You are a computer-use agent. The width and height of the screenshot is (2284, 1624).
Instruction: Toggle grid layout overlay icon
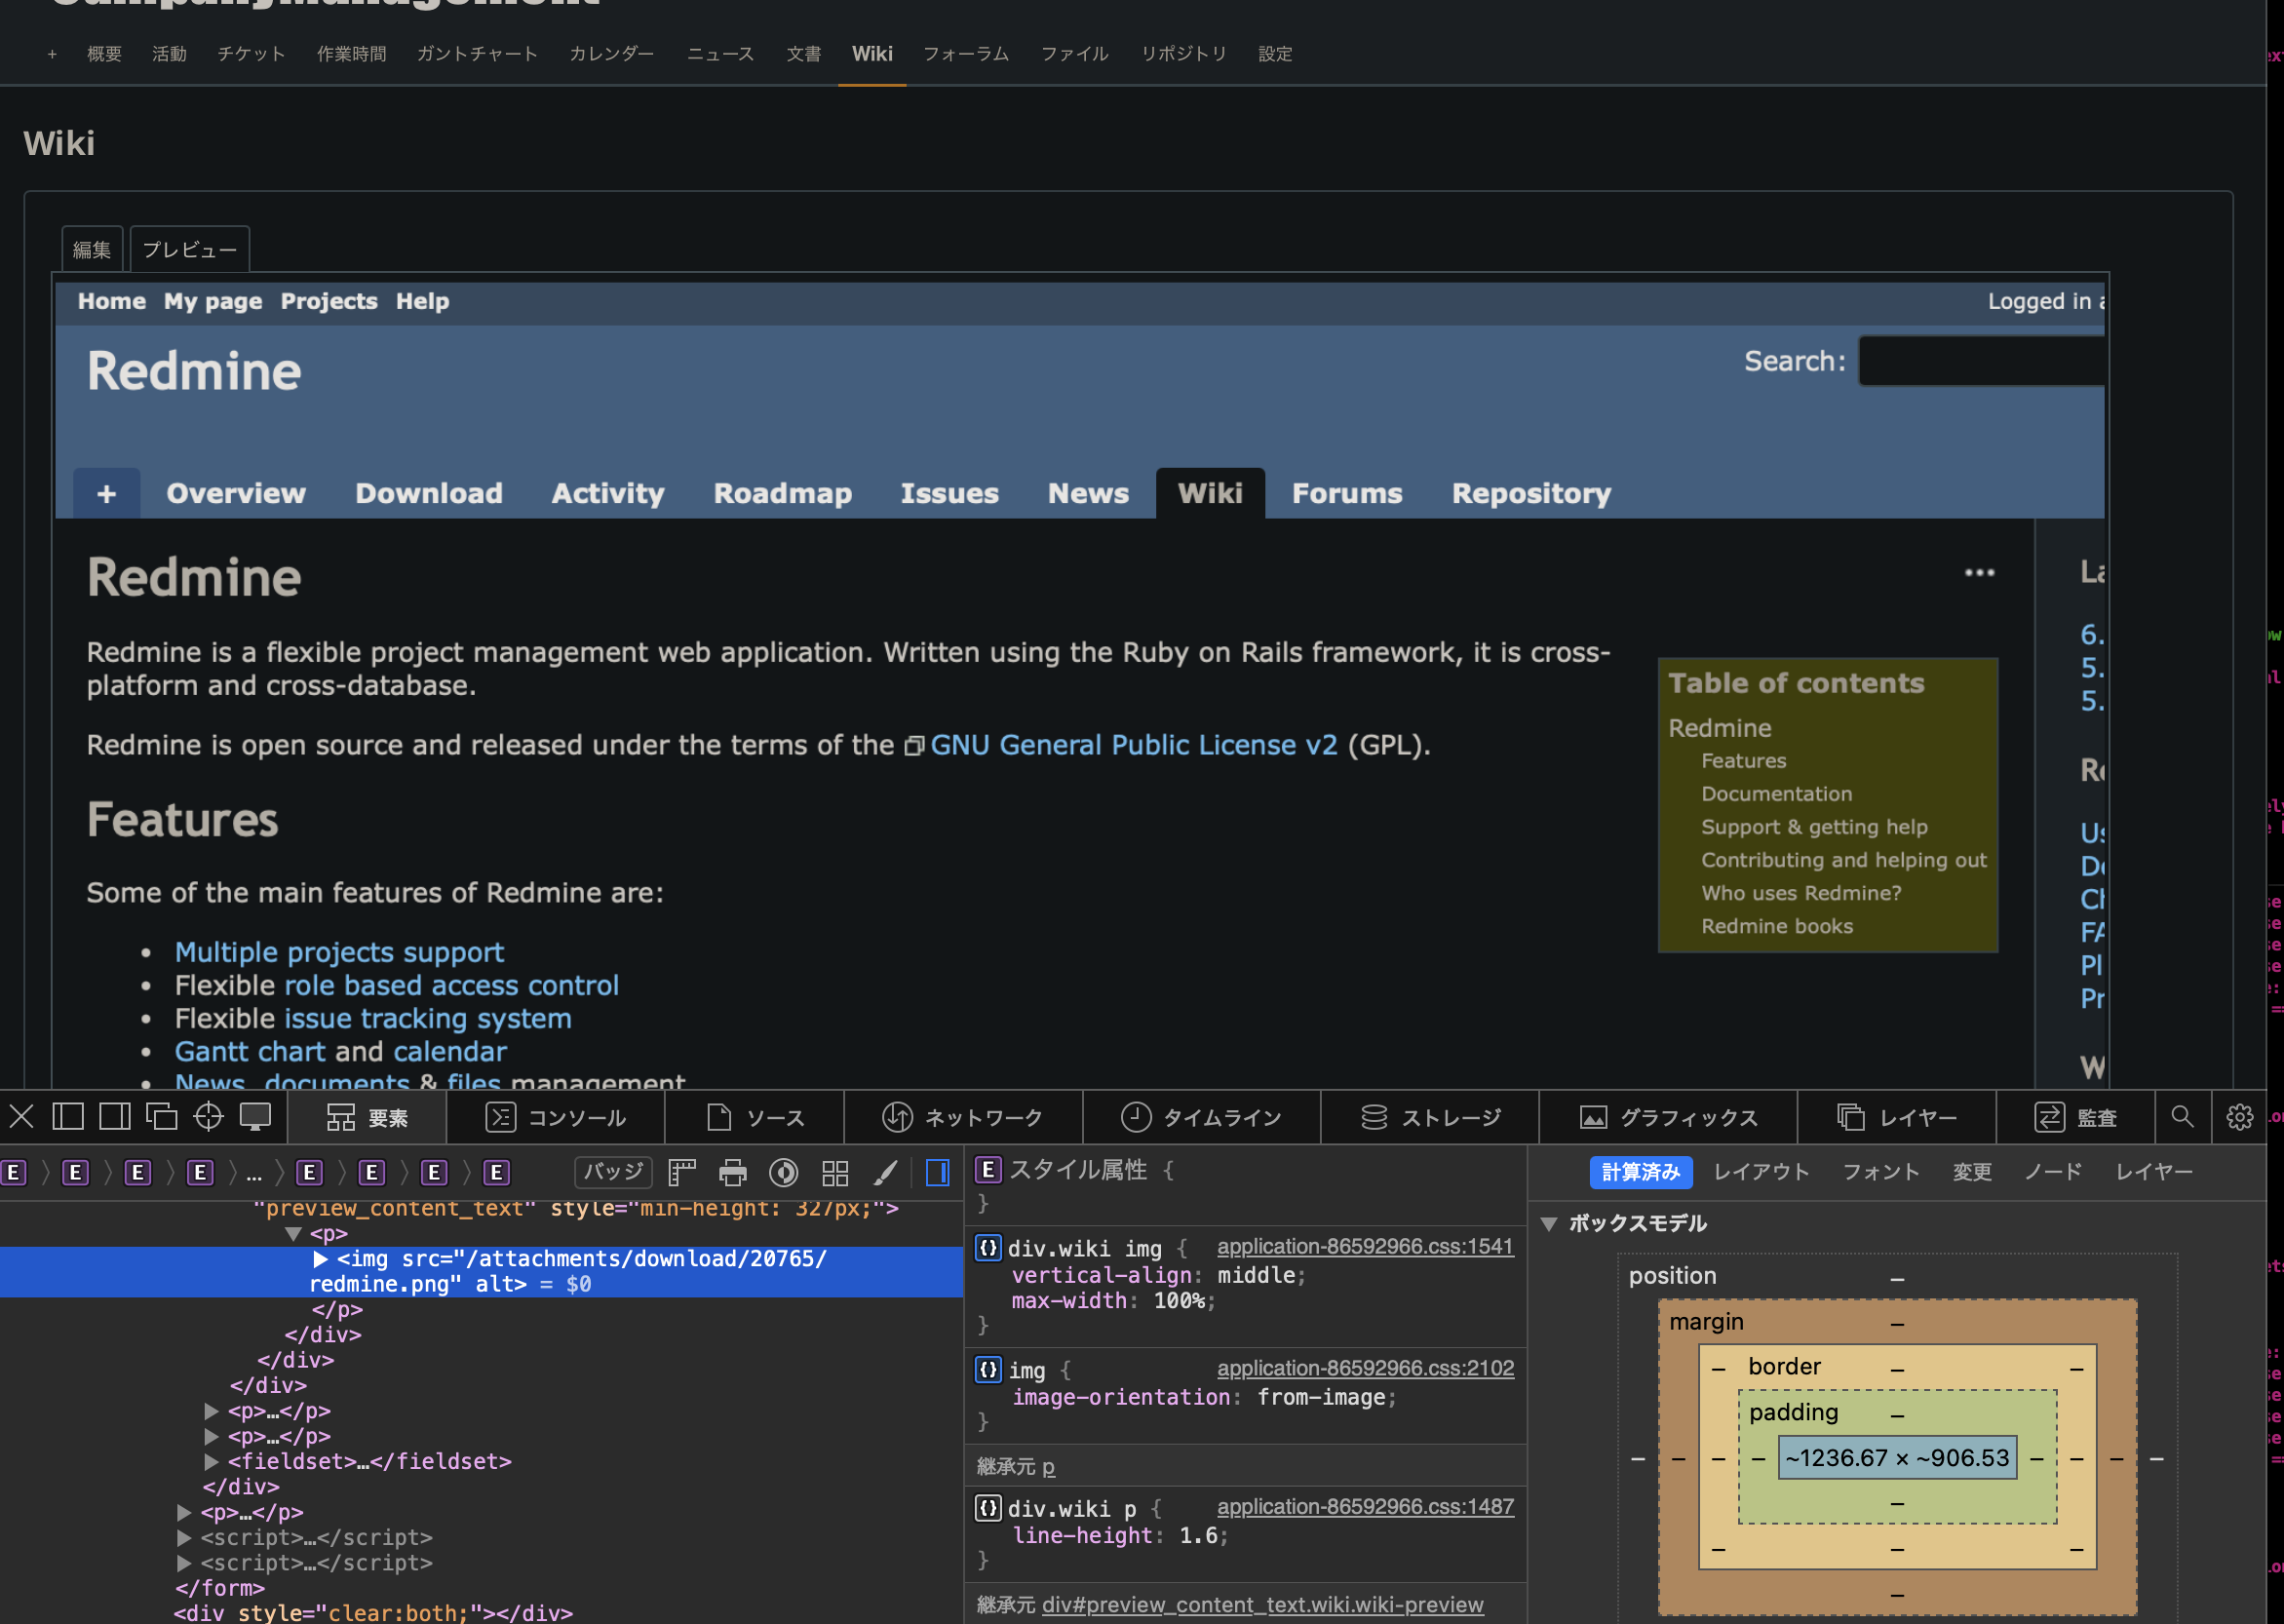coord(835,1172)
